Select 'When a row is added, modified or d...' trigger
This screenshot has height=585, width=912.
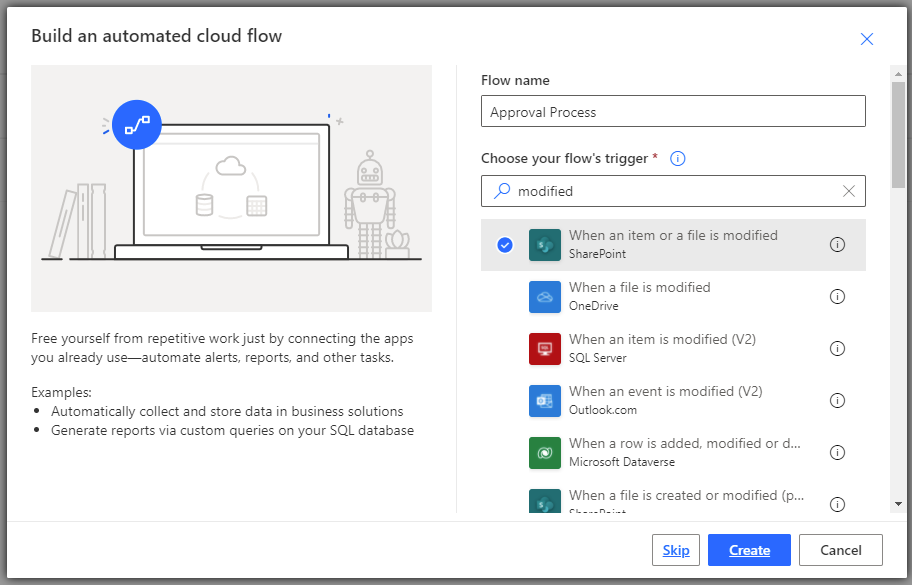tap(673, 452)
